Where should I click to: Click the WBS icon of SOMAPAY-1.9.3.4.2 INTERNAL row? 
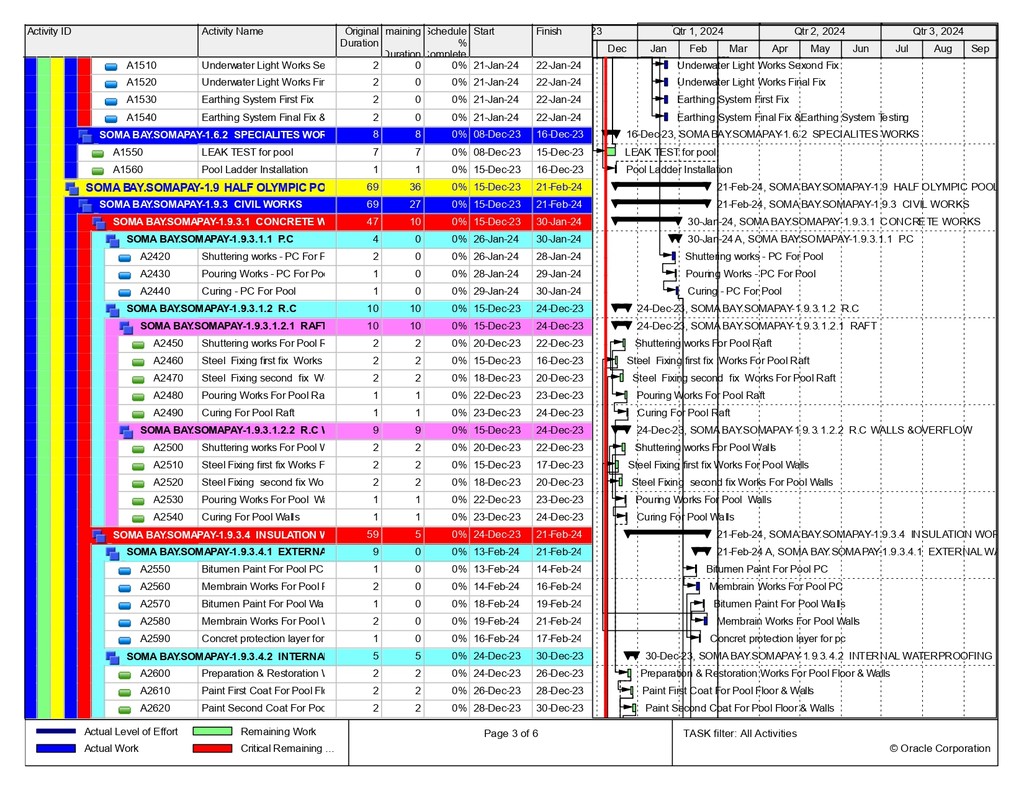coord(112,658)
